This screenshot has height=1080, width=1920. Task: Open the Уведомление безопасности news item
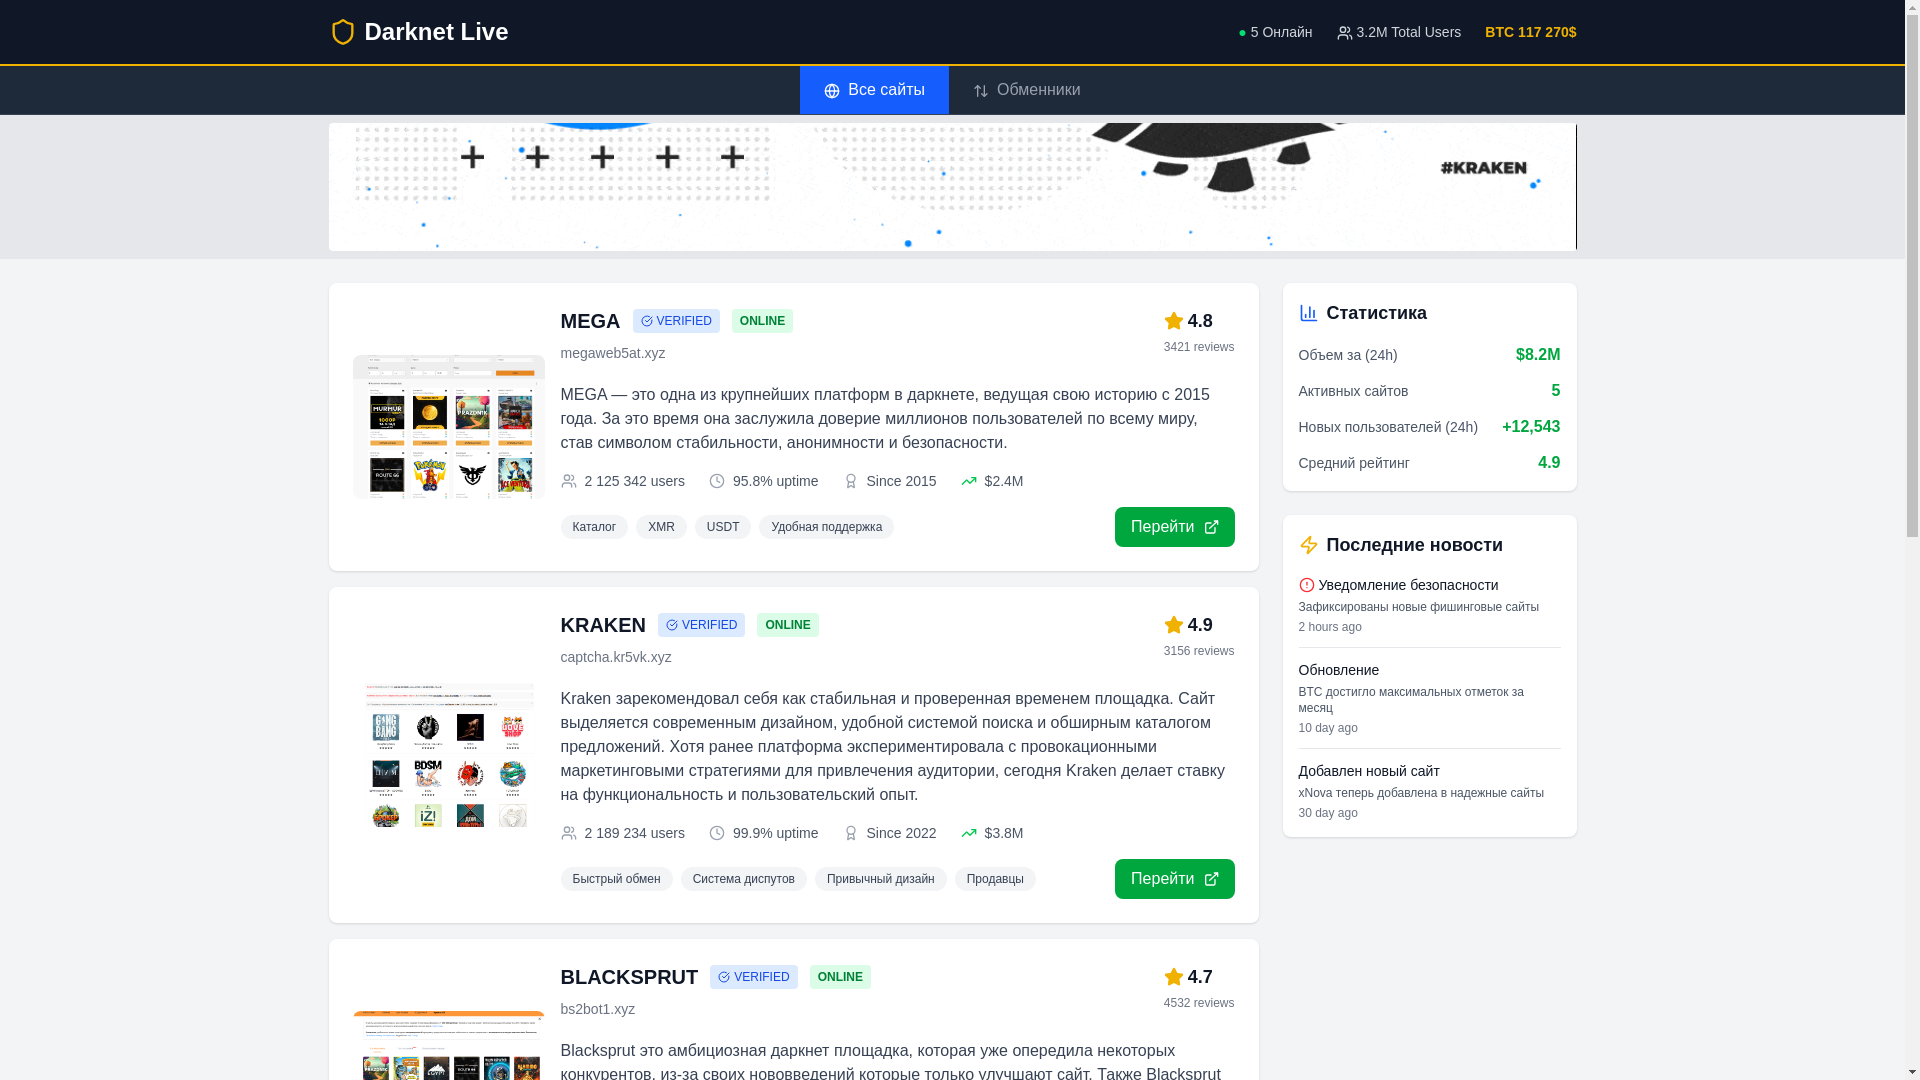pos(1429,605)
